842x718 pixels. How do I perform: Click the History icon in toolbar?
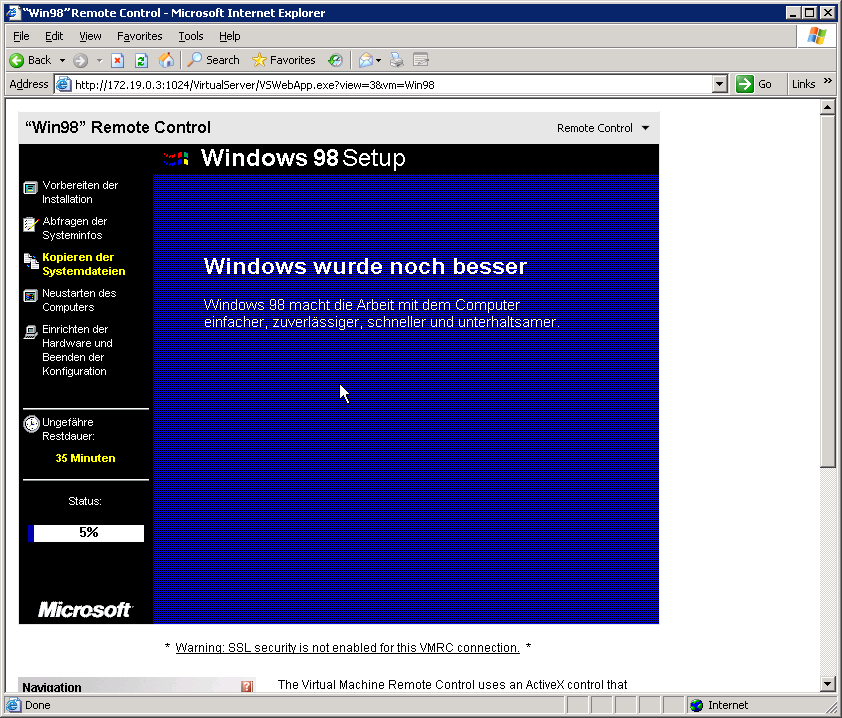[336, 60]
